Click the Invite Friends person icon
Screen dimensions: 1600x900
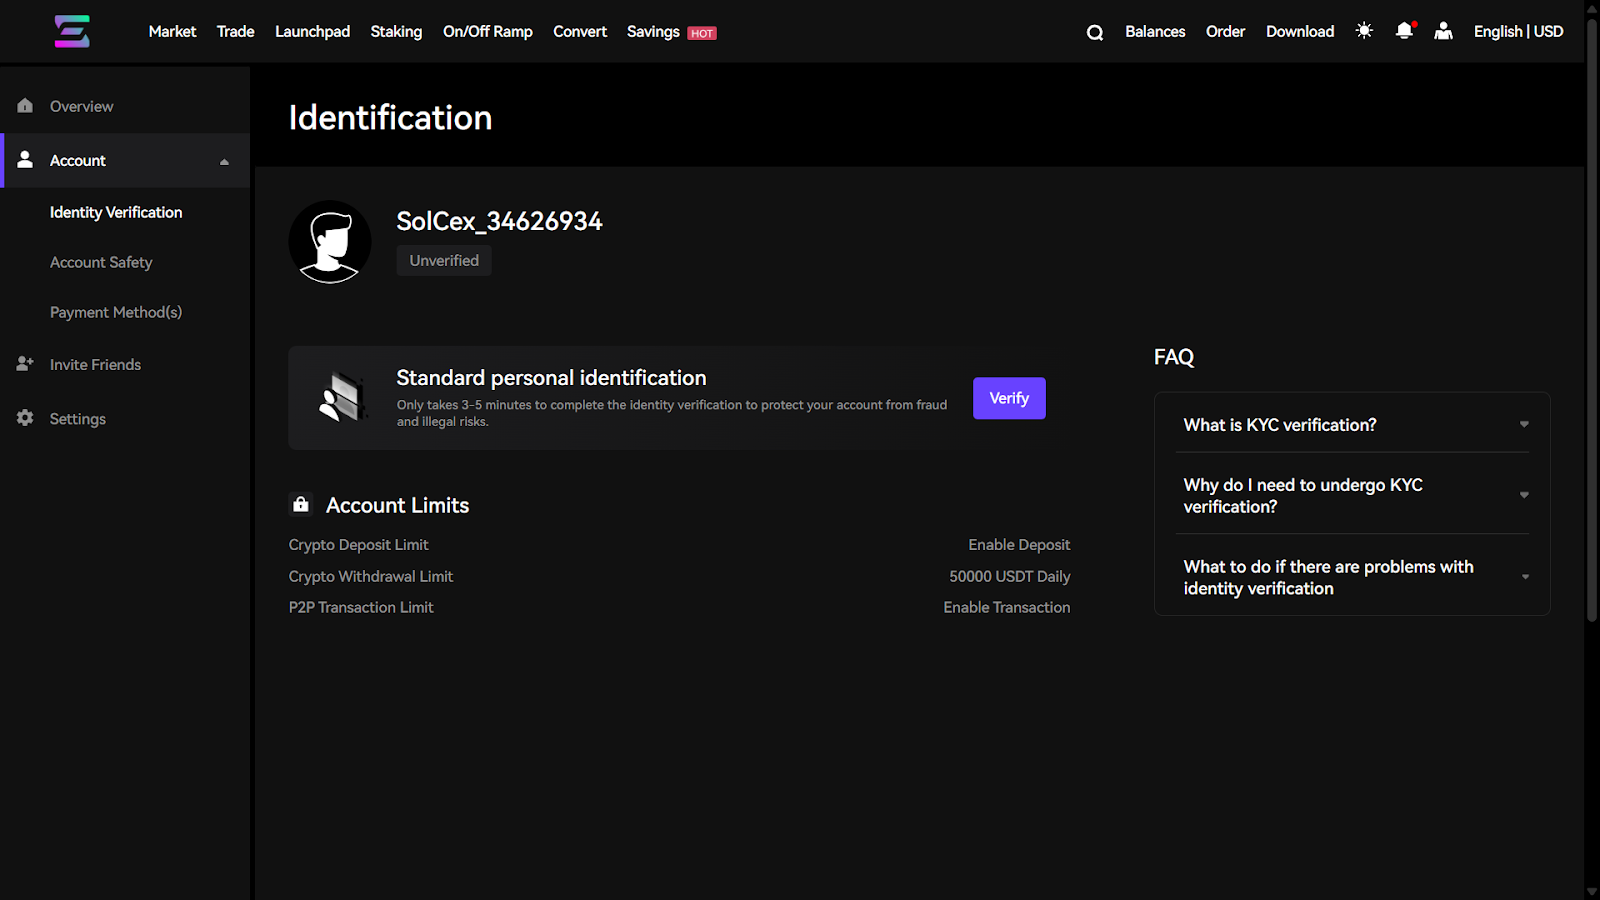pos(25,364)
